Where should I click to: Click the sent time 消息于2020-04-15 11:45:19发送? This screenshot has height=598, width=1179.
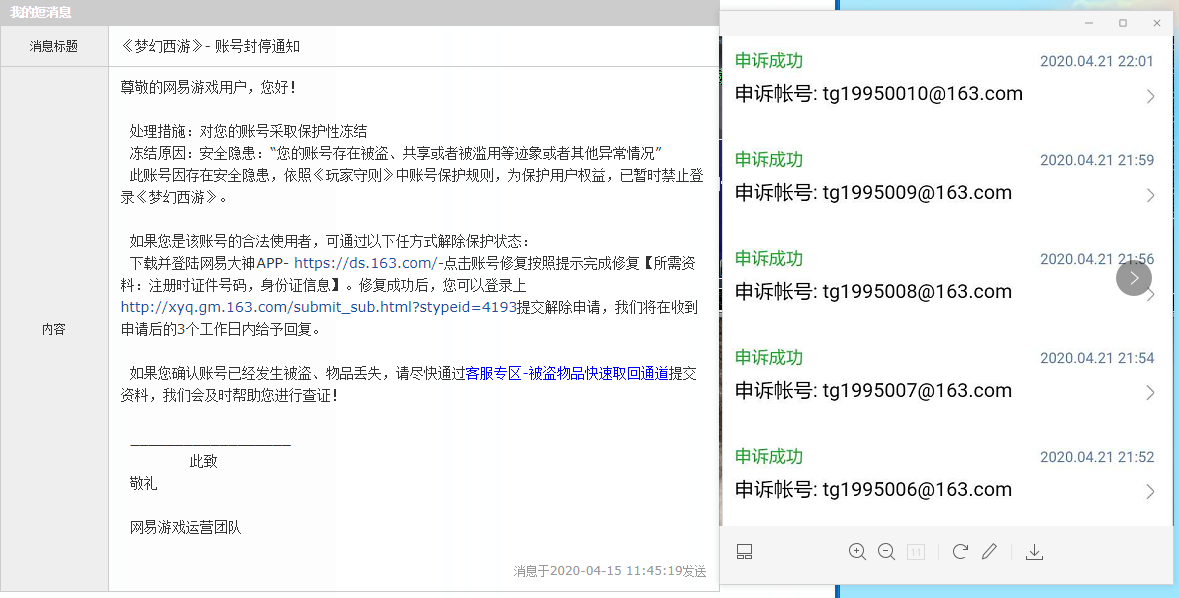click(x=610, y=572)
